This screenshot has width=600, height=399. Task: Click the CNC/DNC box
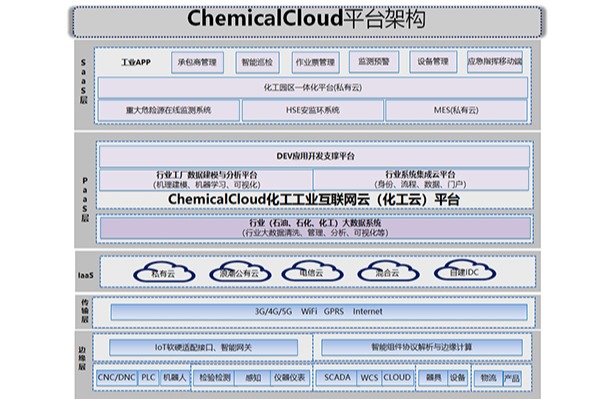tap(117, 378)
